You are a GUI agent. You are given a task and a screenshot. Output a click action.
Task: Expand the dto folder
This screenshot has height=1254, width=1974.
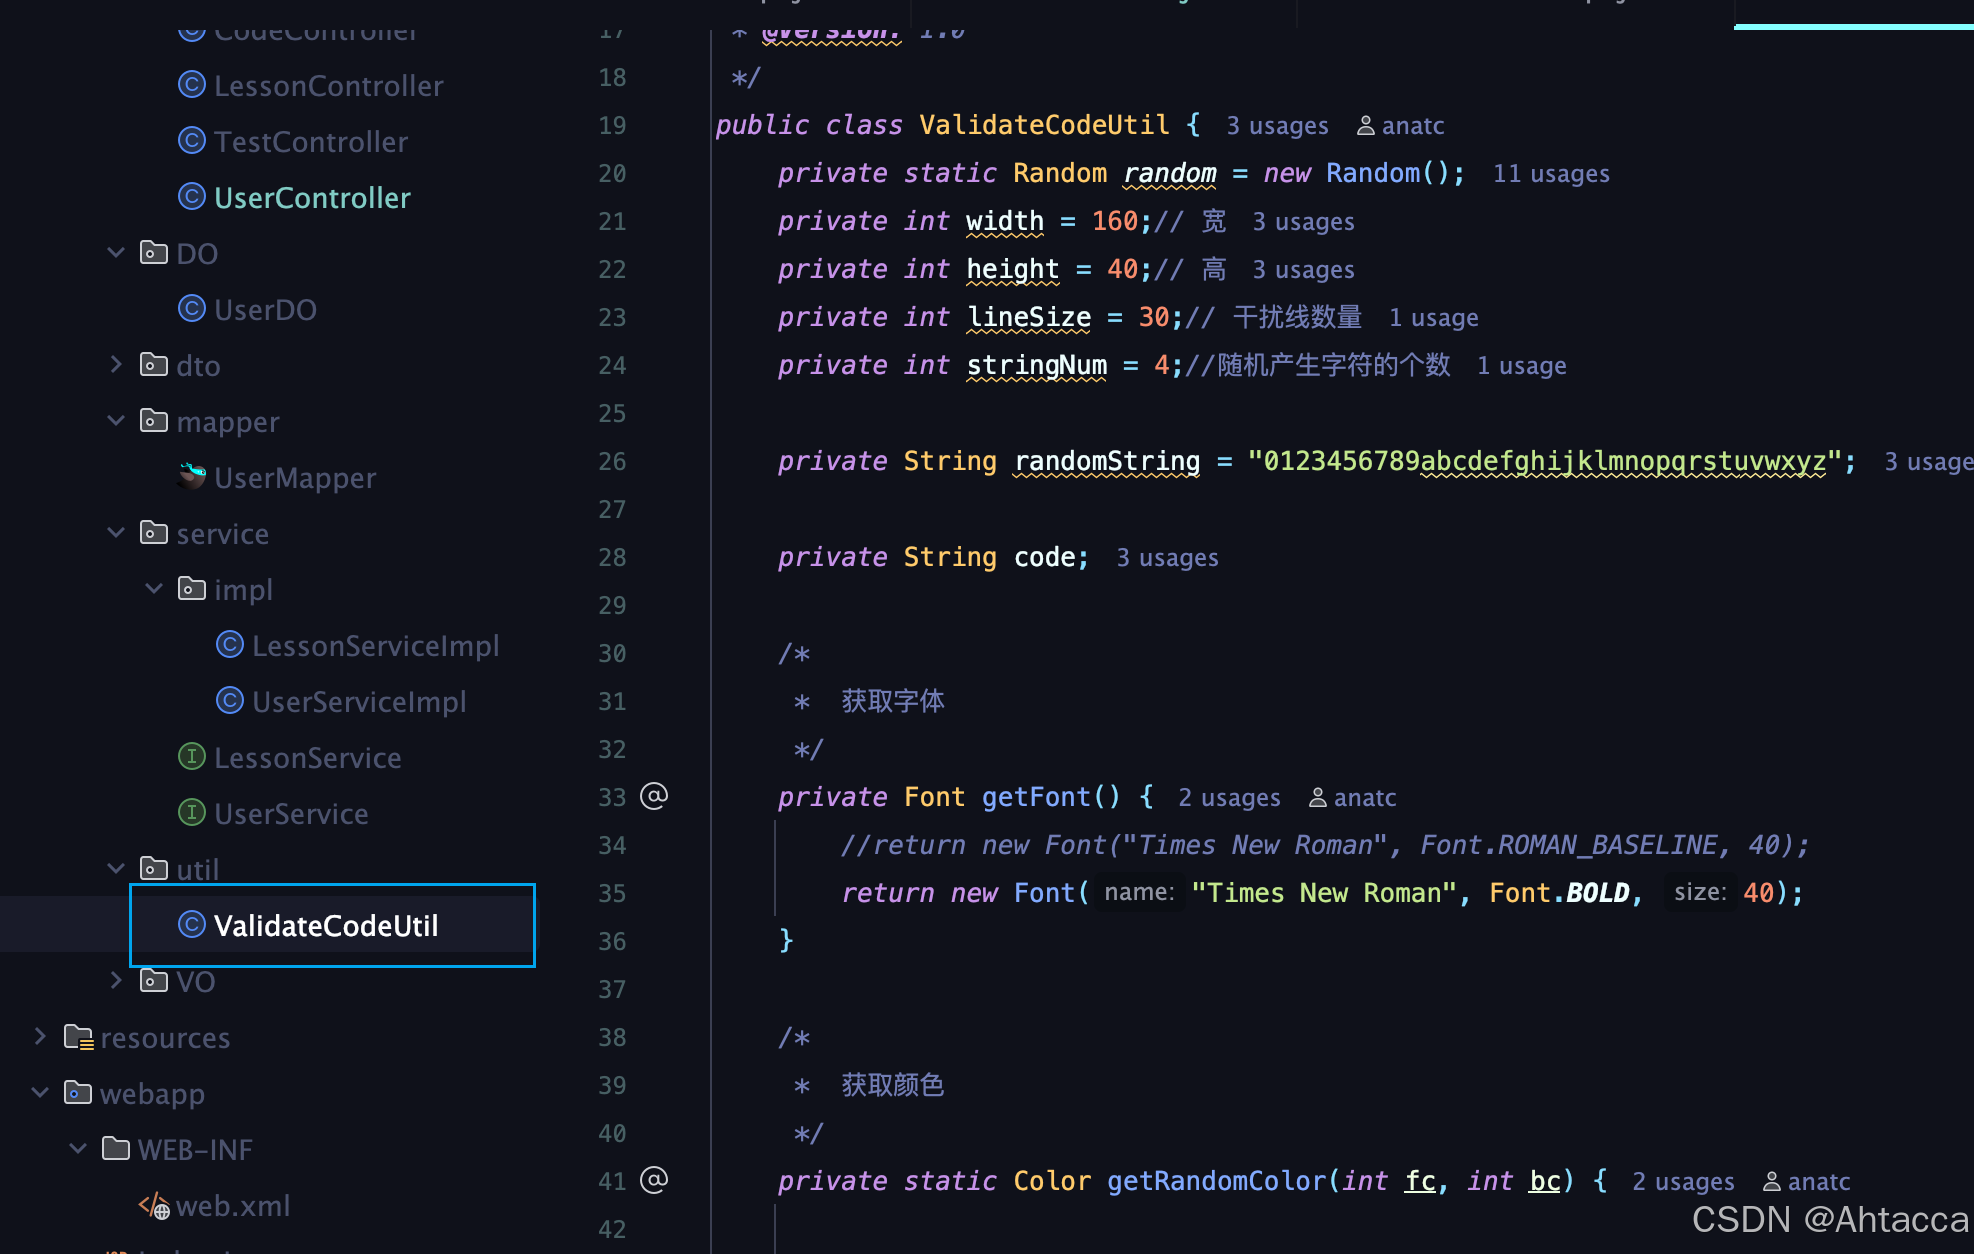[116, 365]
